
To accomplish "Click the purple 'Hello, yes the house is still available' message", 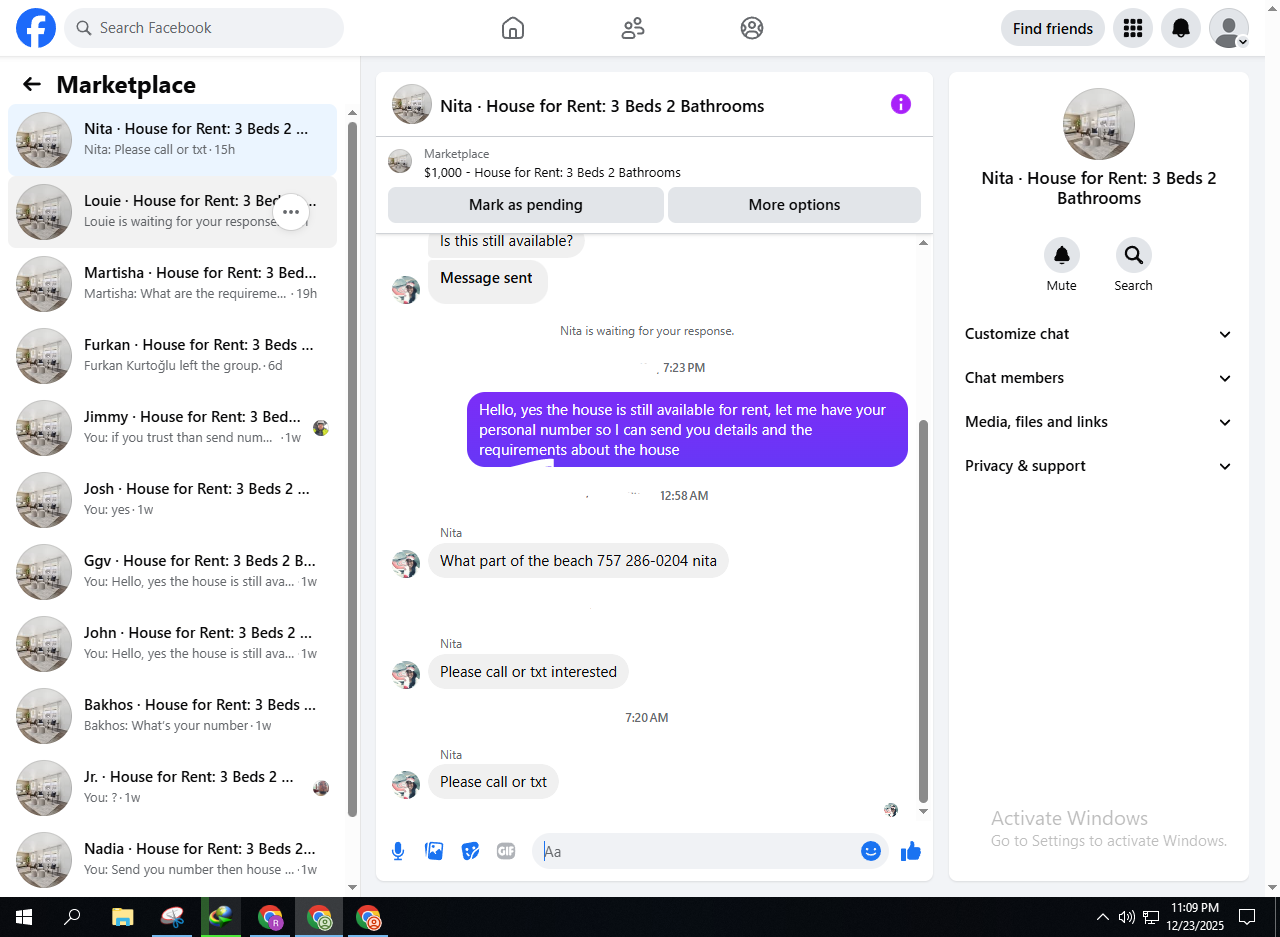I will click(x=687, y=430).
